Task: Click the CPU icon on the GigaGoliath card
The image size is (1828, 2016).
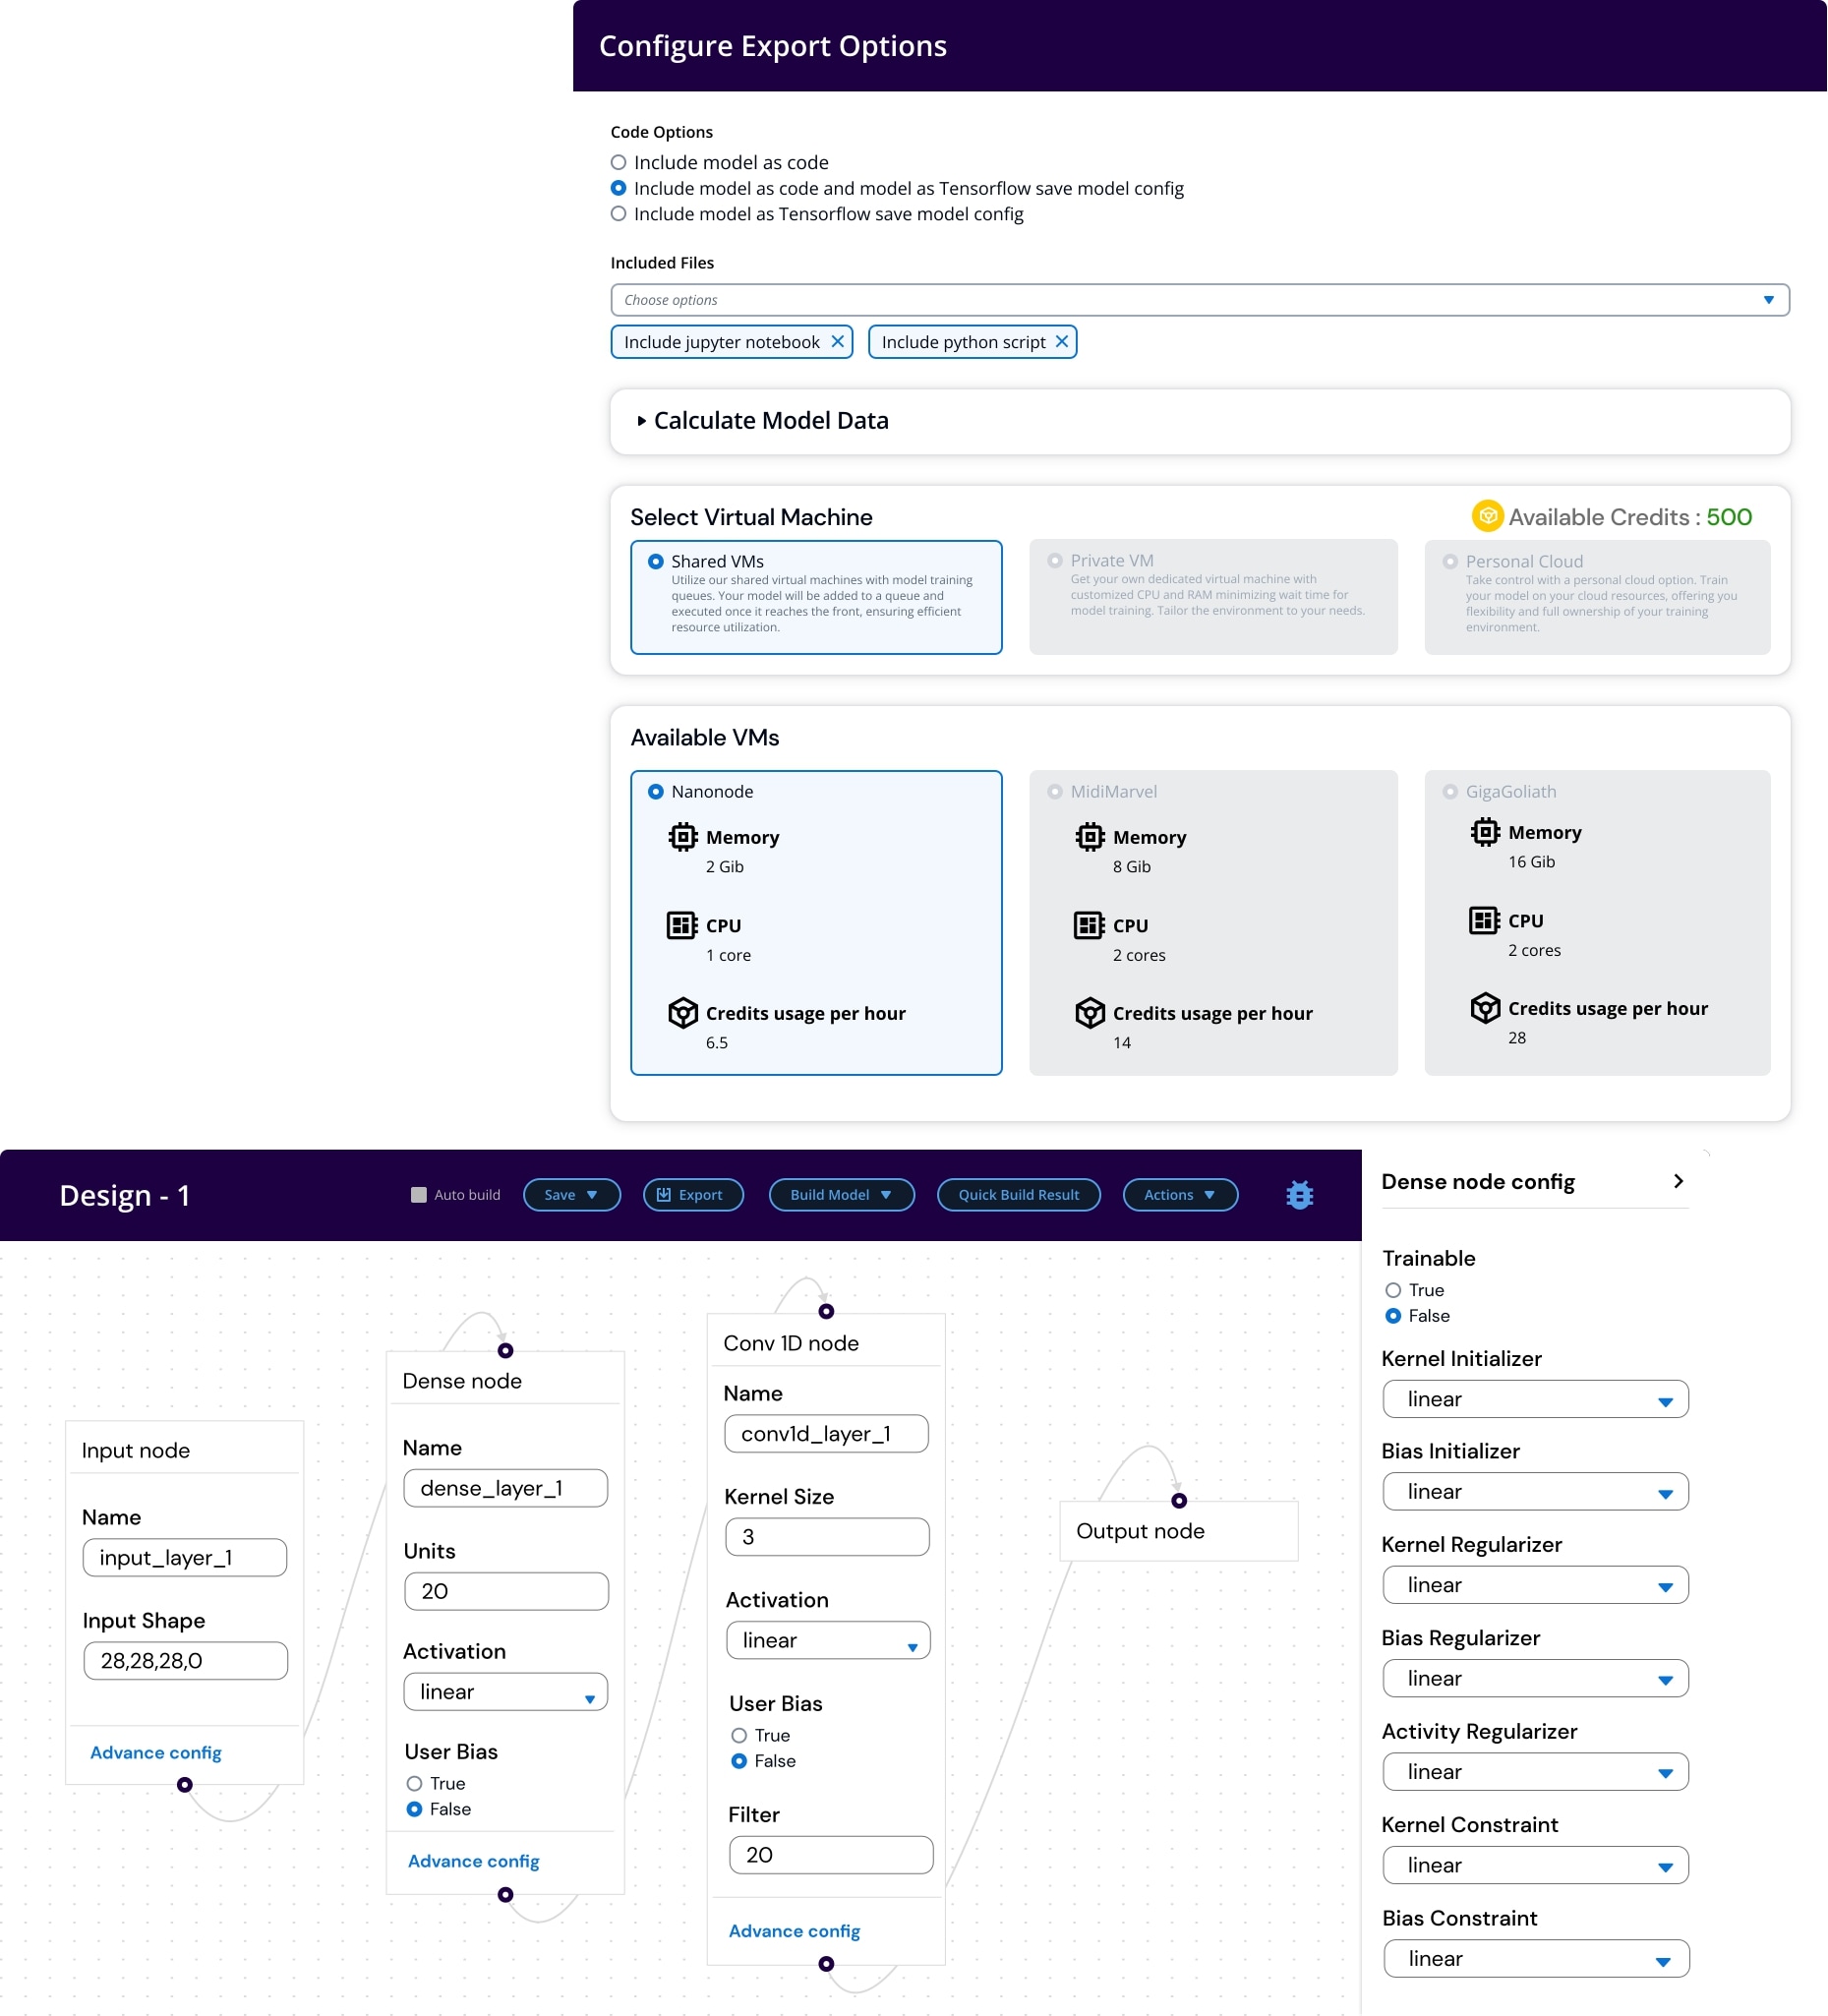Action: 1484,920
